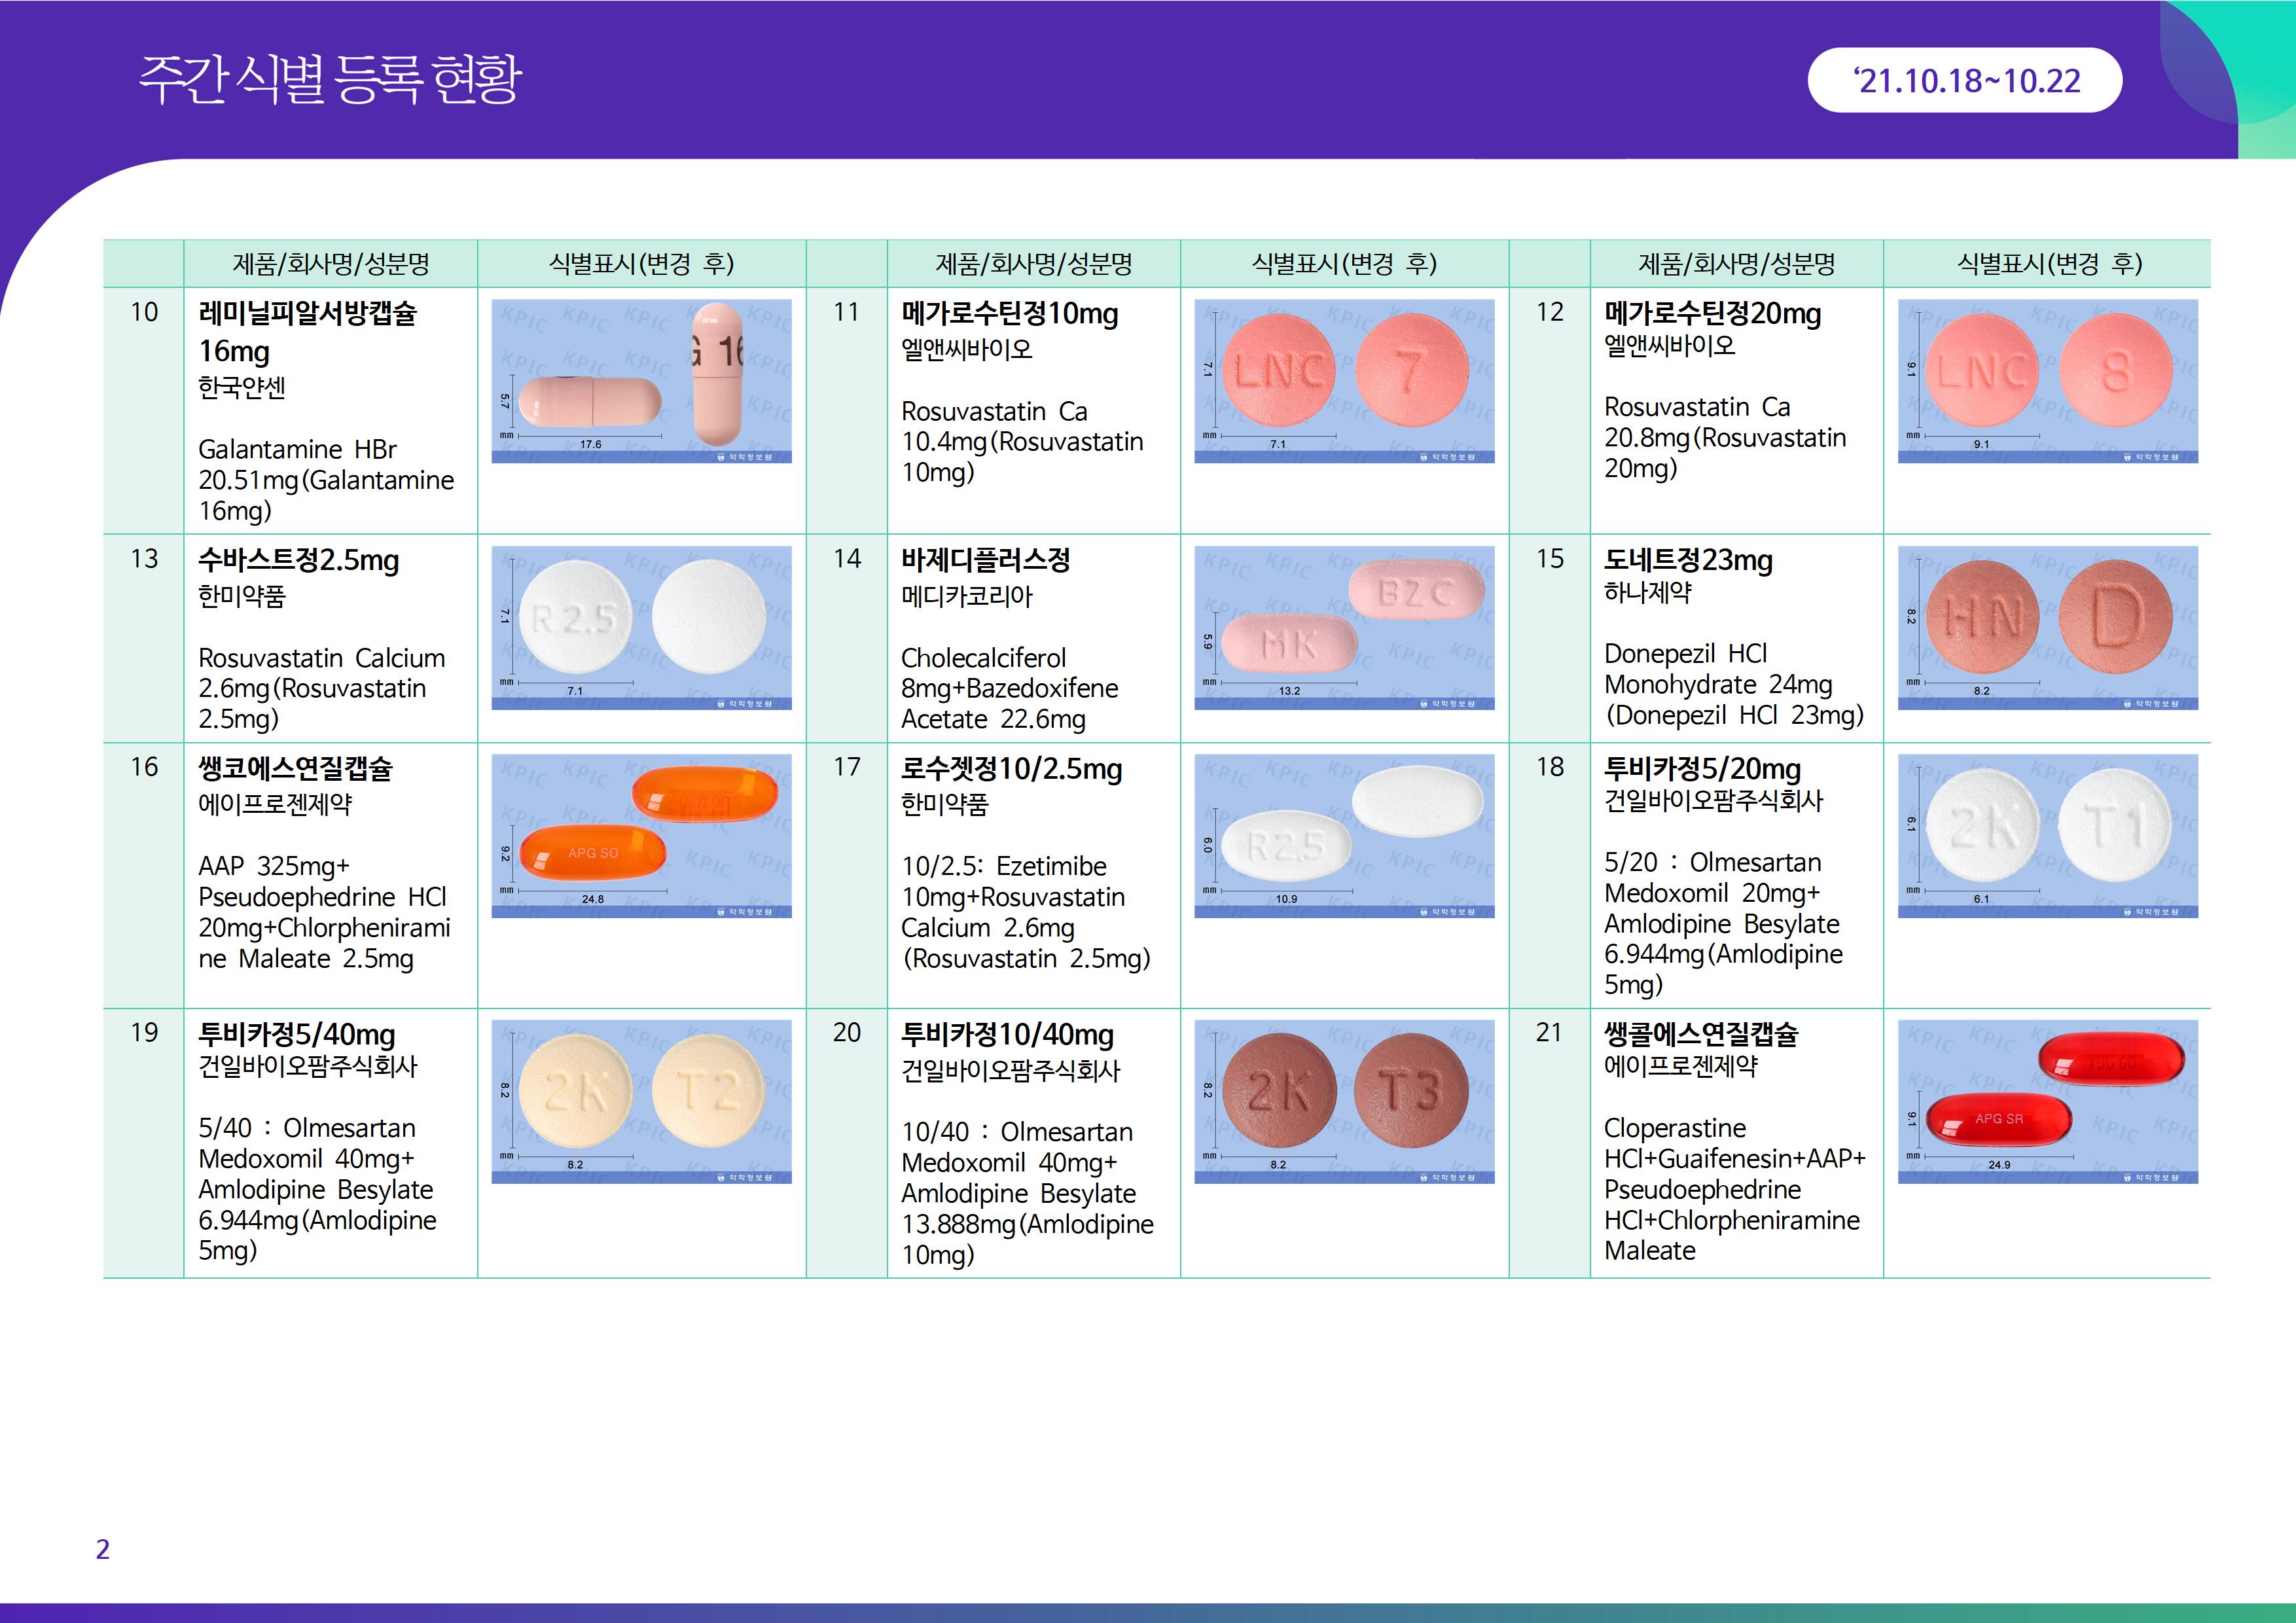Click page number 2 at bottom left
The image size is (2296, 1623).
pos(103,1549)
